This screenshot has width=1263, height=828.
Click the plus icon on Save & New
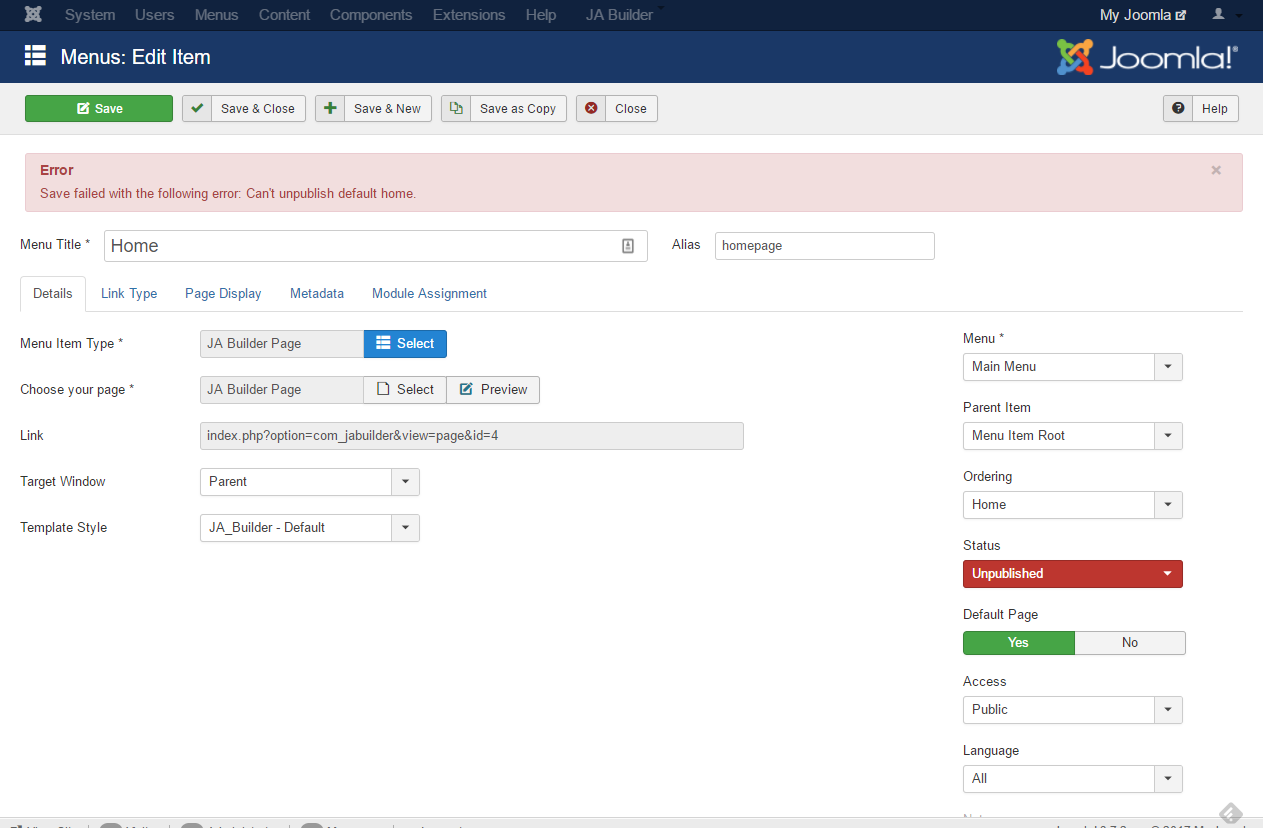click(330, 108)
